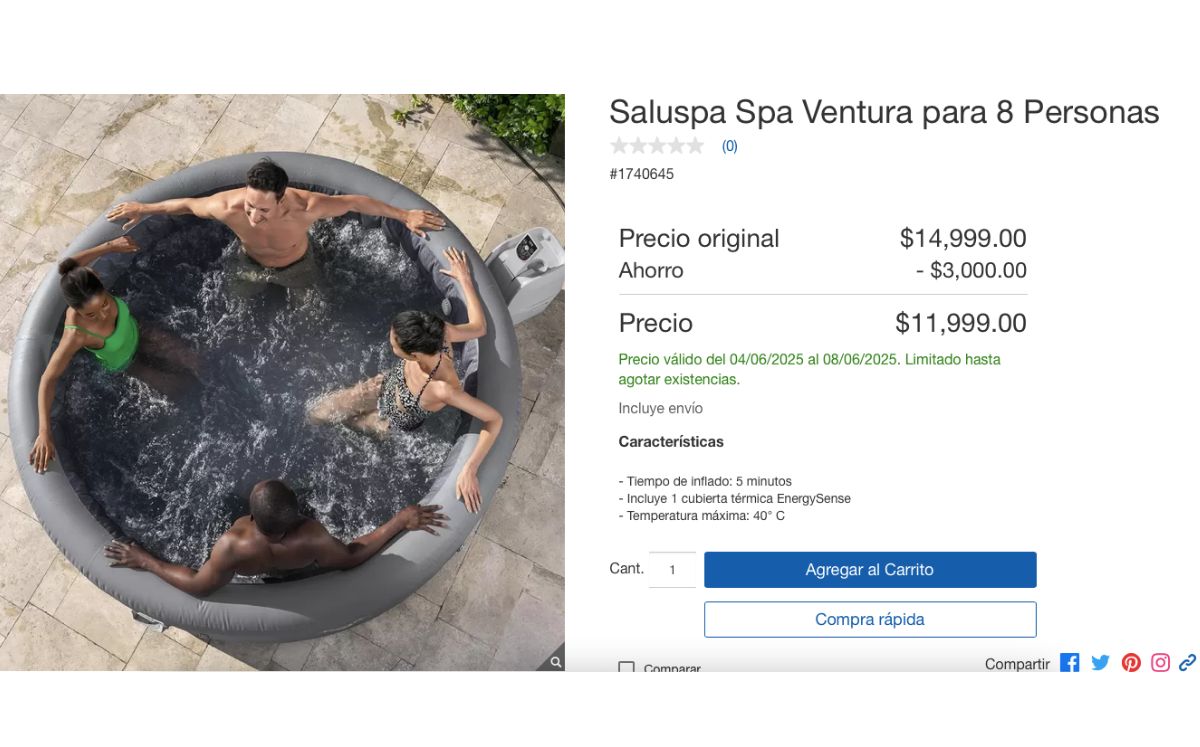This screenshot has height=747, width=1200.
Task: Click the green price validity notice
Action: click(809, 369)
